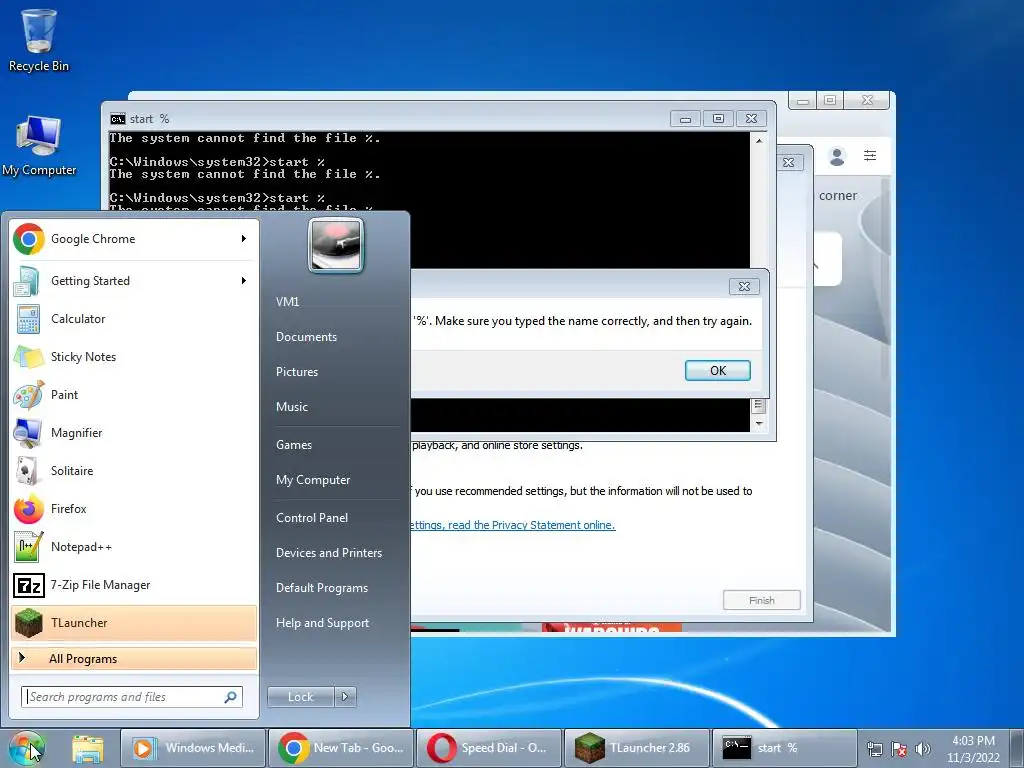The image size is (1024, 768).
Task: Switch to New Tab Google Chrome taskbar item
Action: pyautogui.click(x=342, y=748)
